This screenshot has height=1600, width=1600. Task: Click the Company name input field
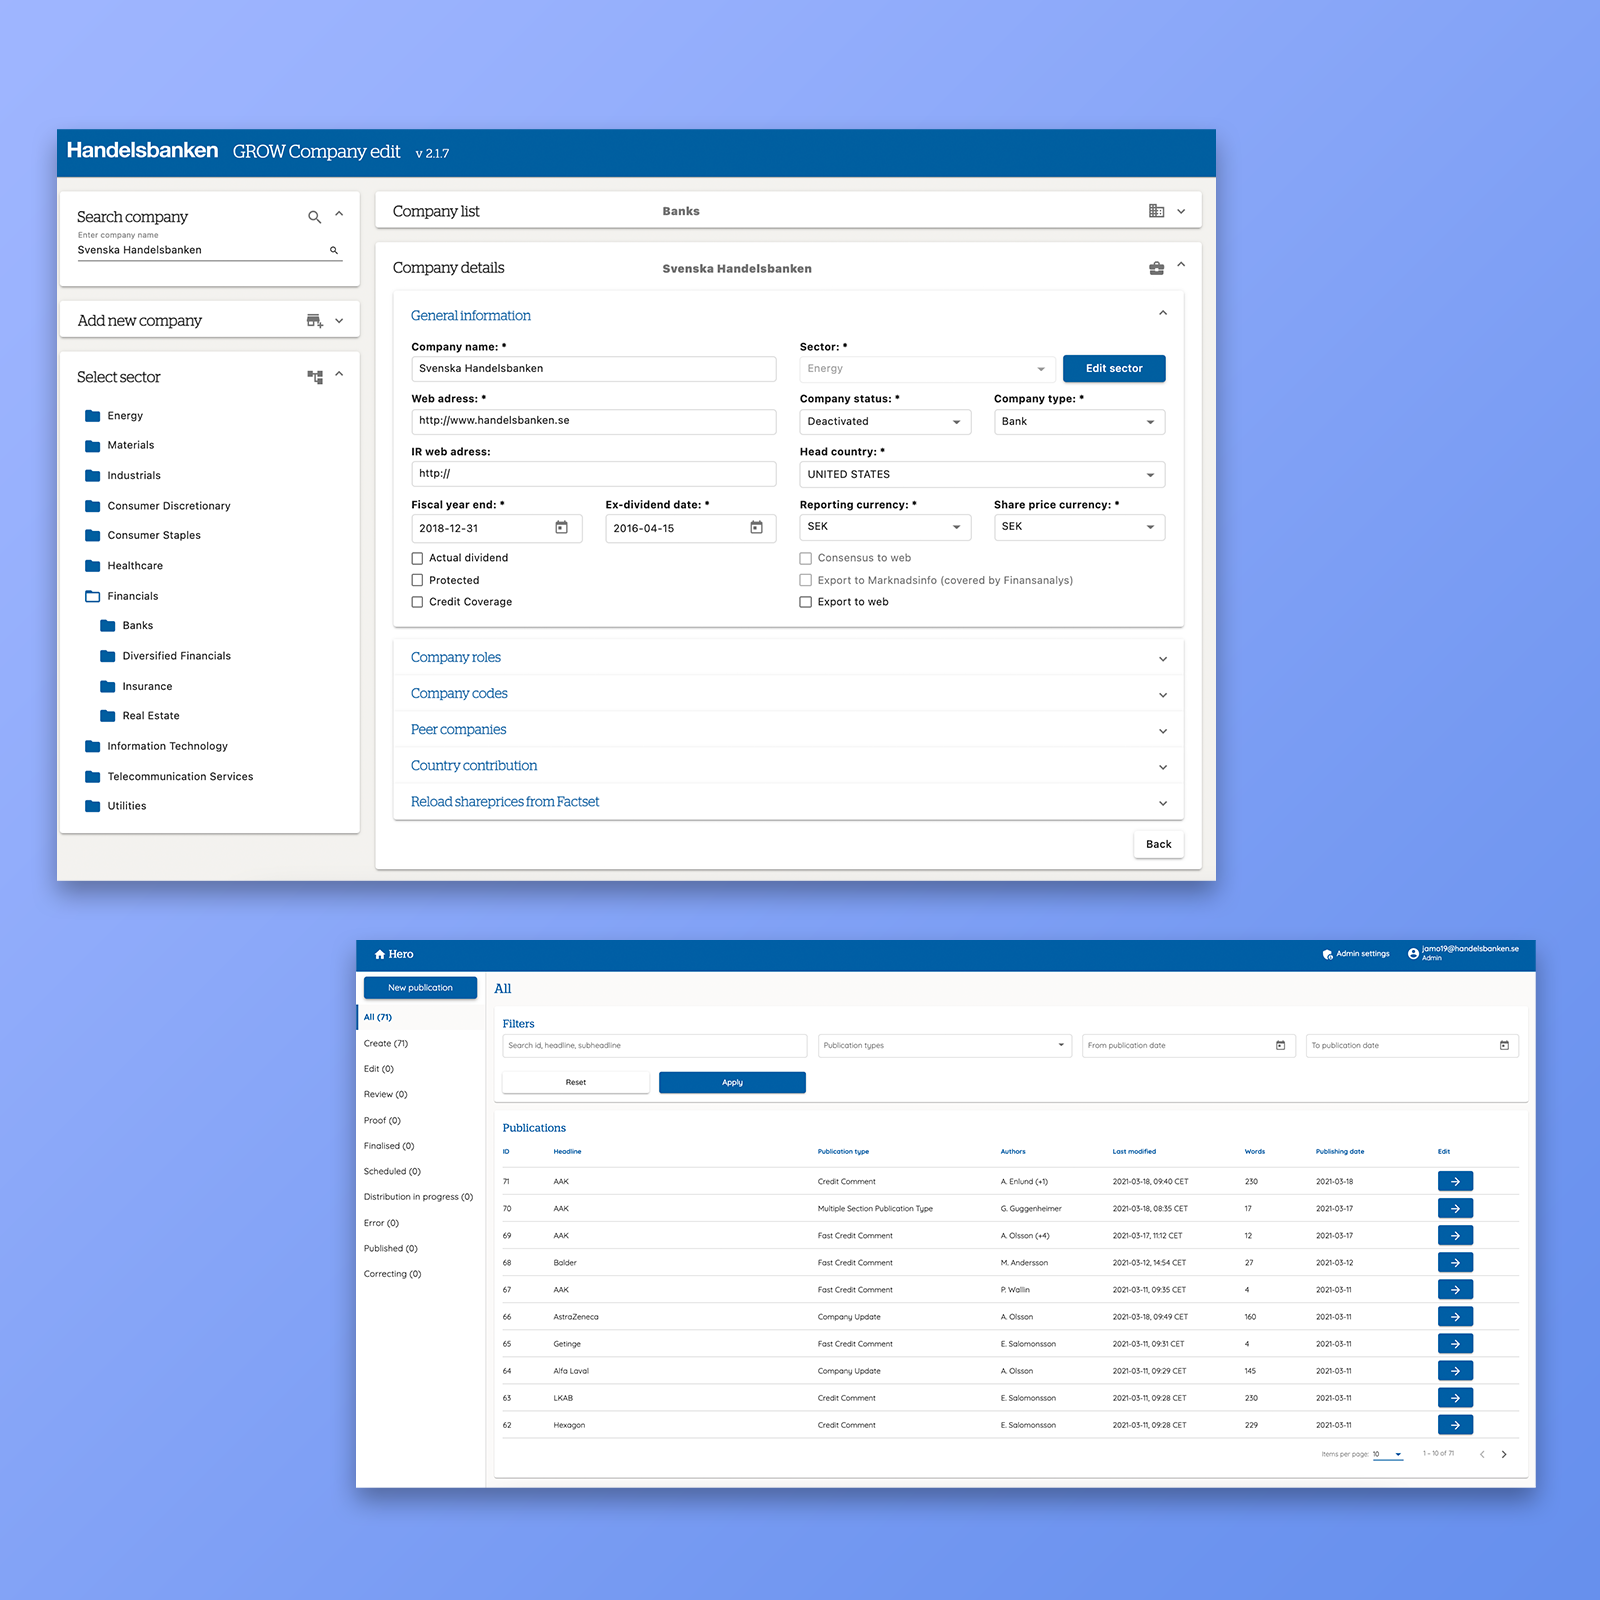point(594,369)
